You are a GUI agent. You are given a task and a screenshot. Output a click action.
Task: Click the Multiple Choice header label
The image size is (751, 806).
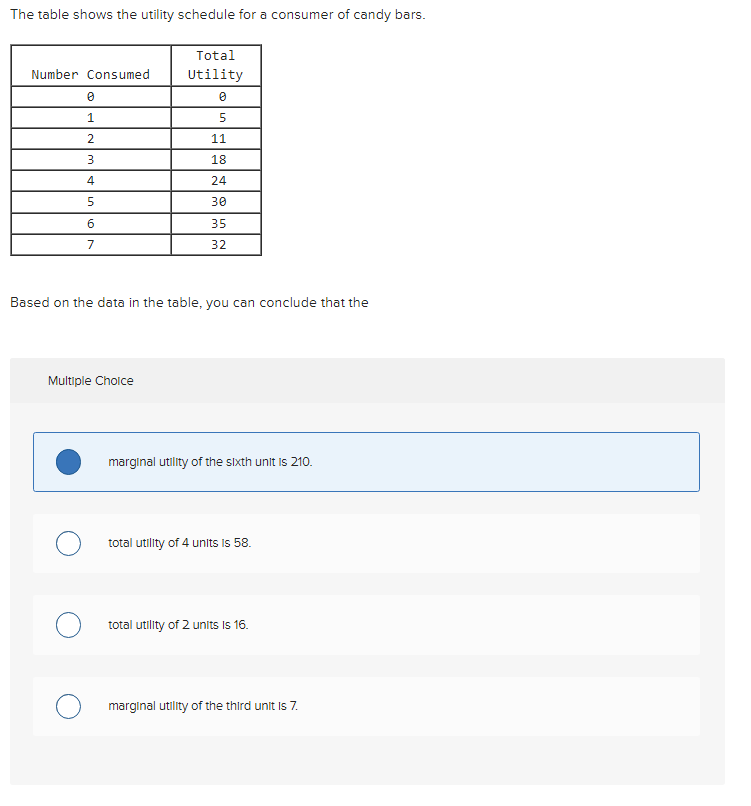[x=90, y=380]
